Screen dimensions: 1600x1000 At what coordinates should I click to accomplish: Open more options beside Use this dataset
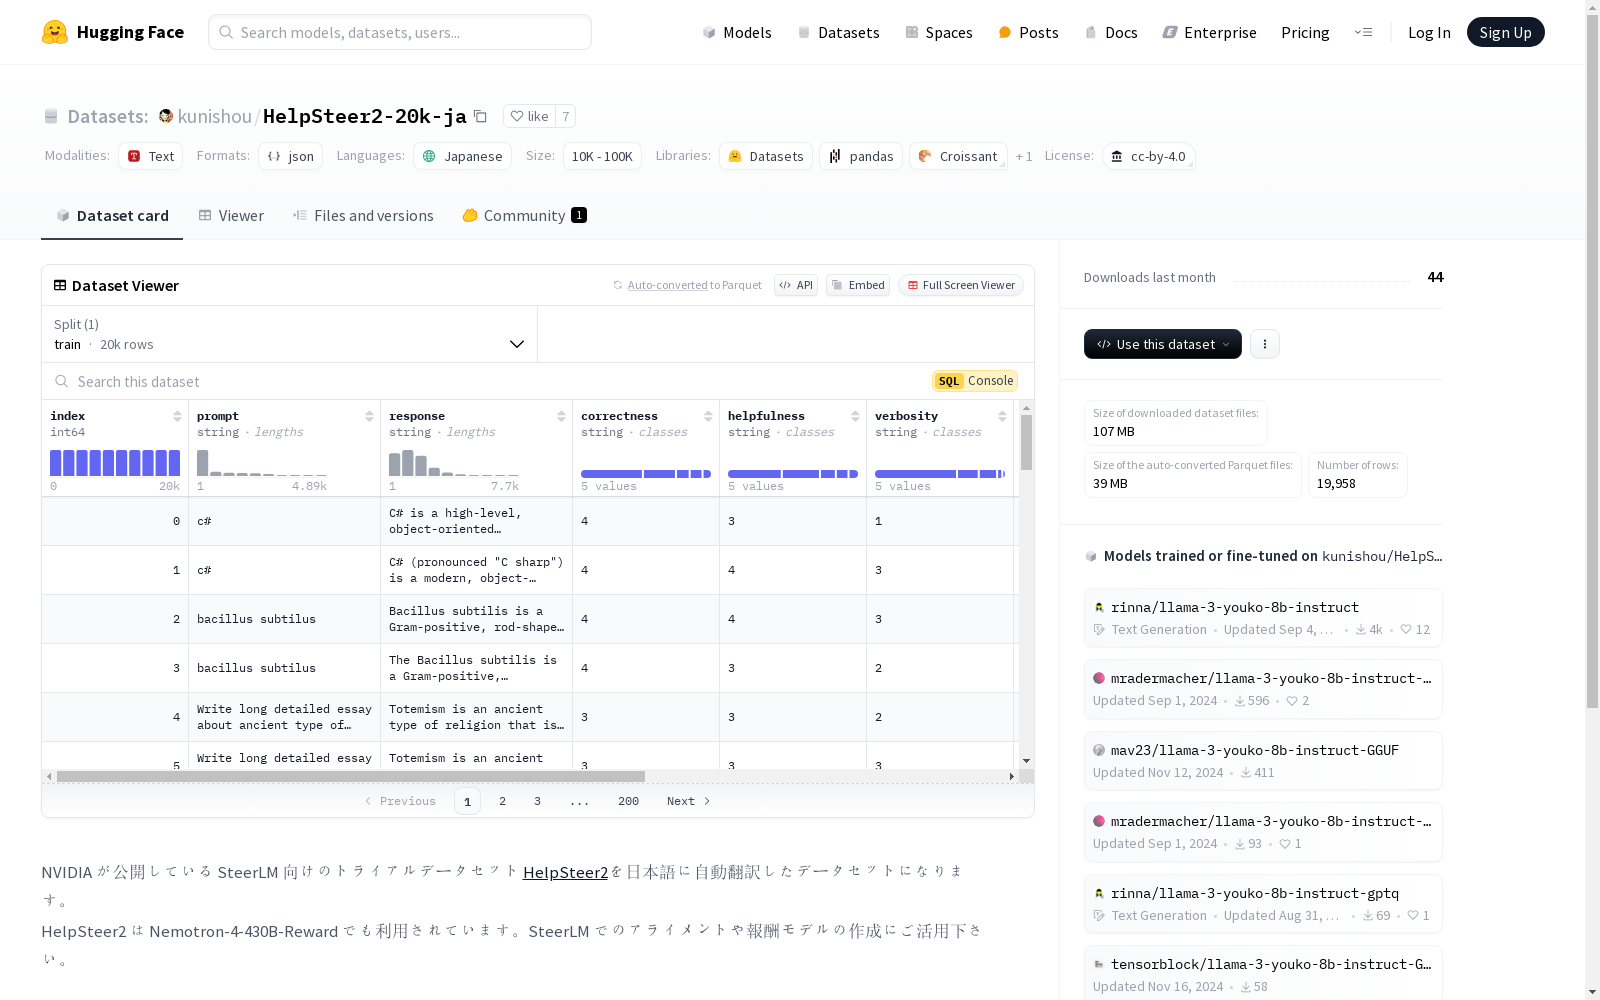tap(1265, 344)
